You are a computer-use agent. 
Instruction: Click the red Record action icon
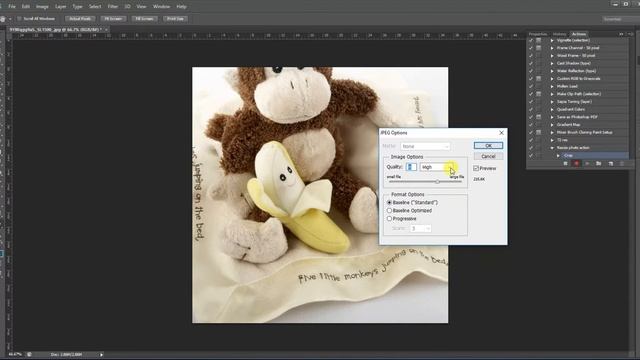576,164
